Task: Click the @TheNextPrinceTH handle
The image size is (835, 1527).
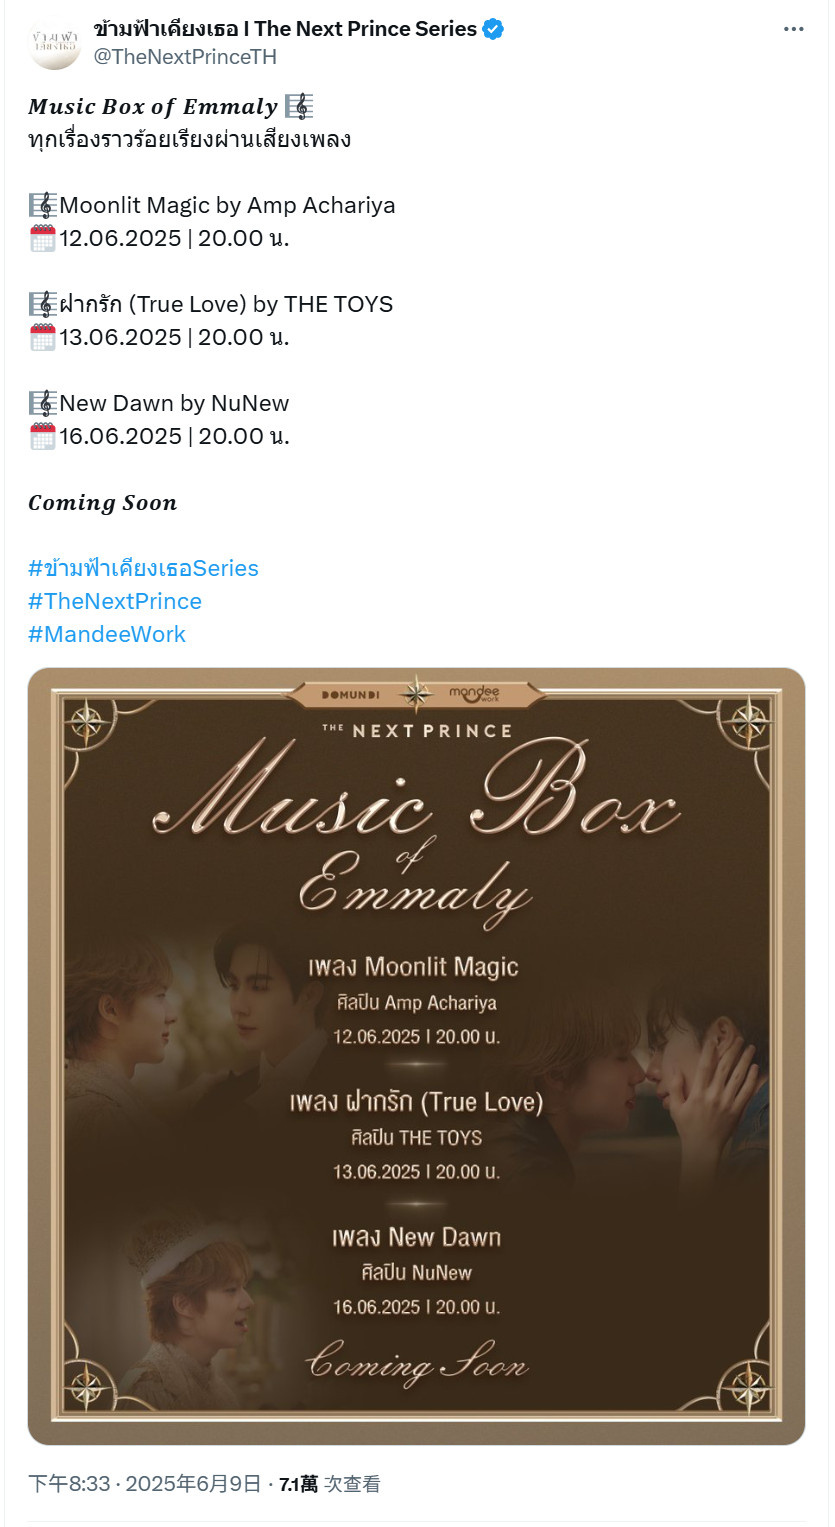Action: 185,57
